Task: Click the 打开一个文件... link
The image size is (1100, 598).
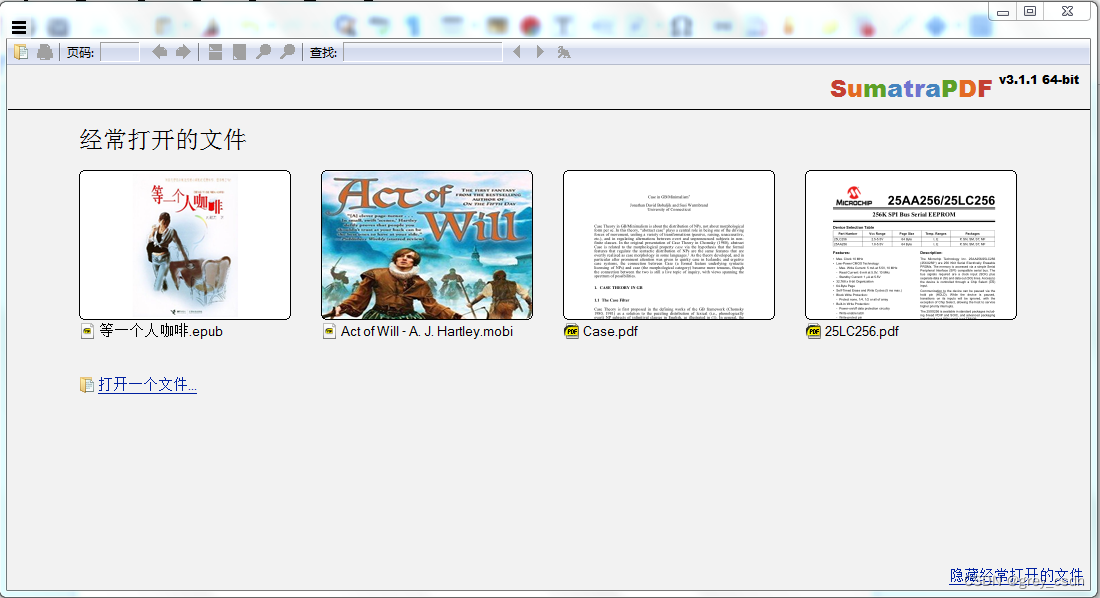Action: (x=147, y=385)
